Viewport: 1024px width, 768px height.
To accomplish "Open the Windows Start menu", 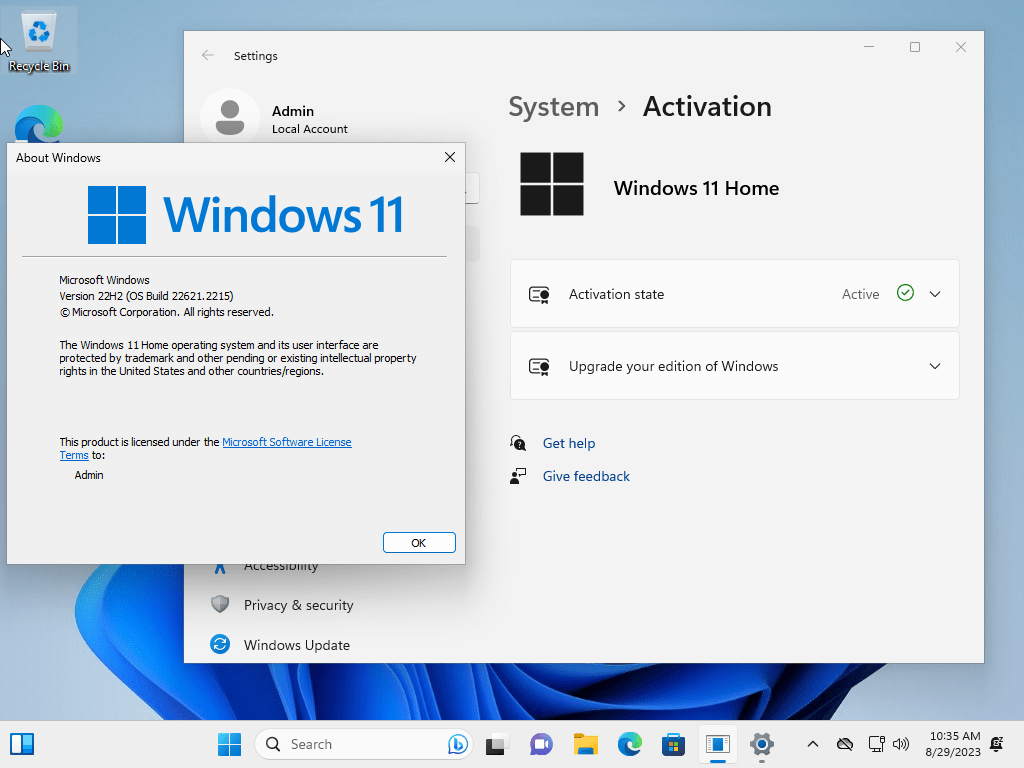I will (229, 744).
